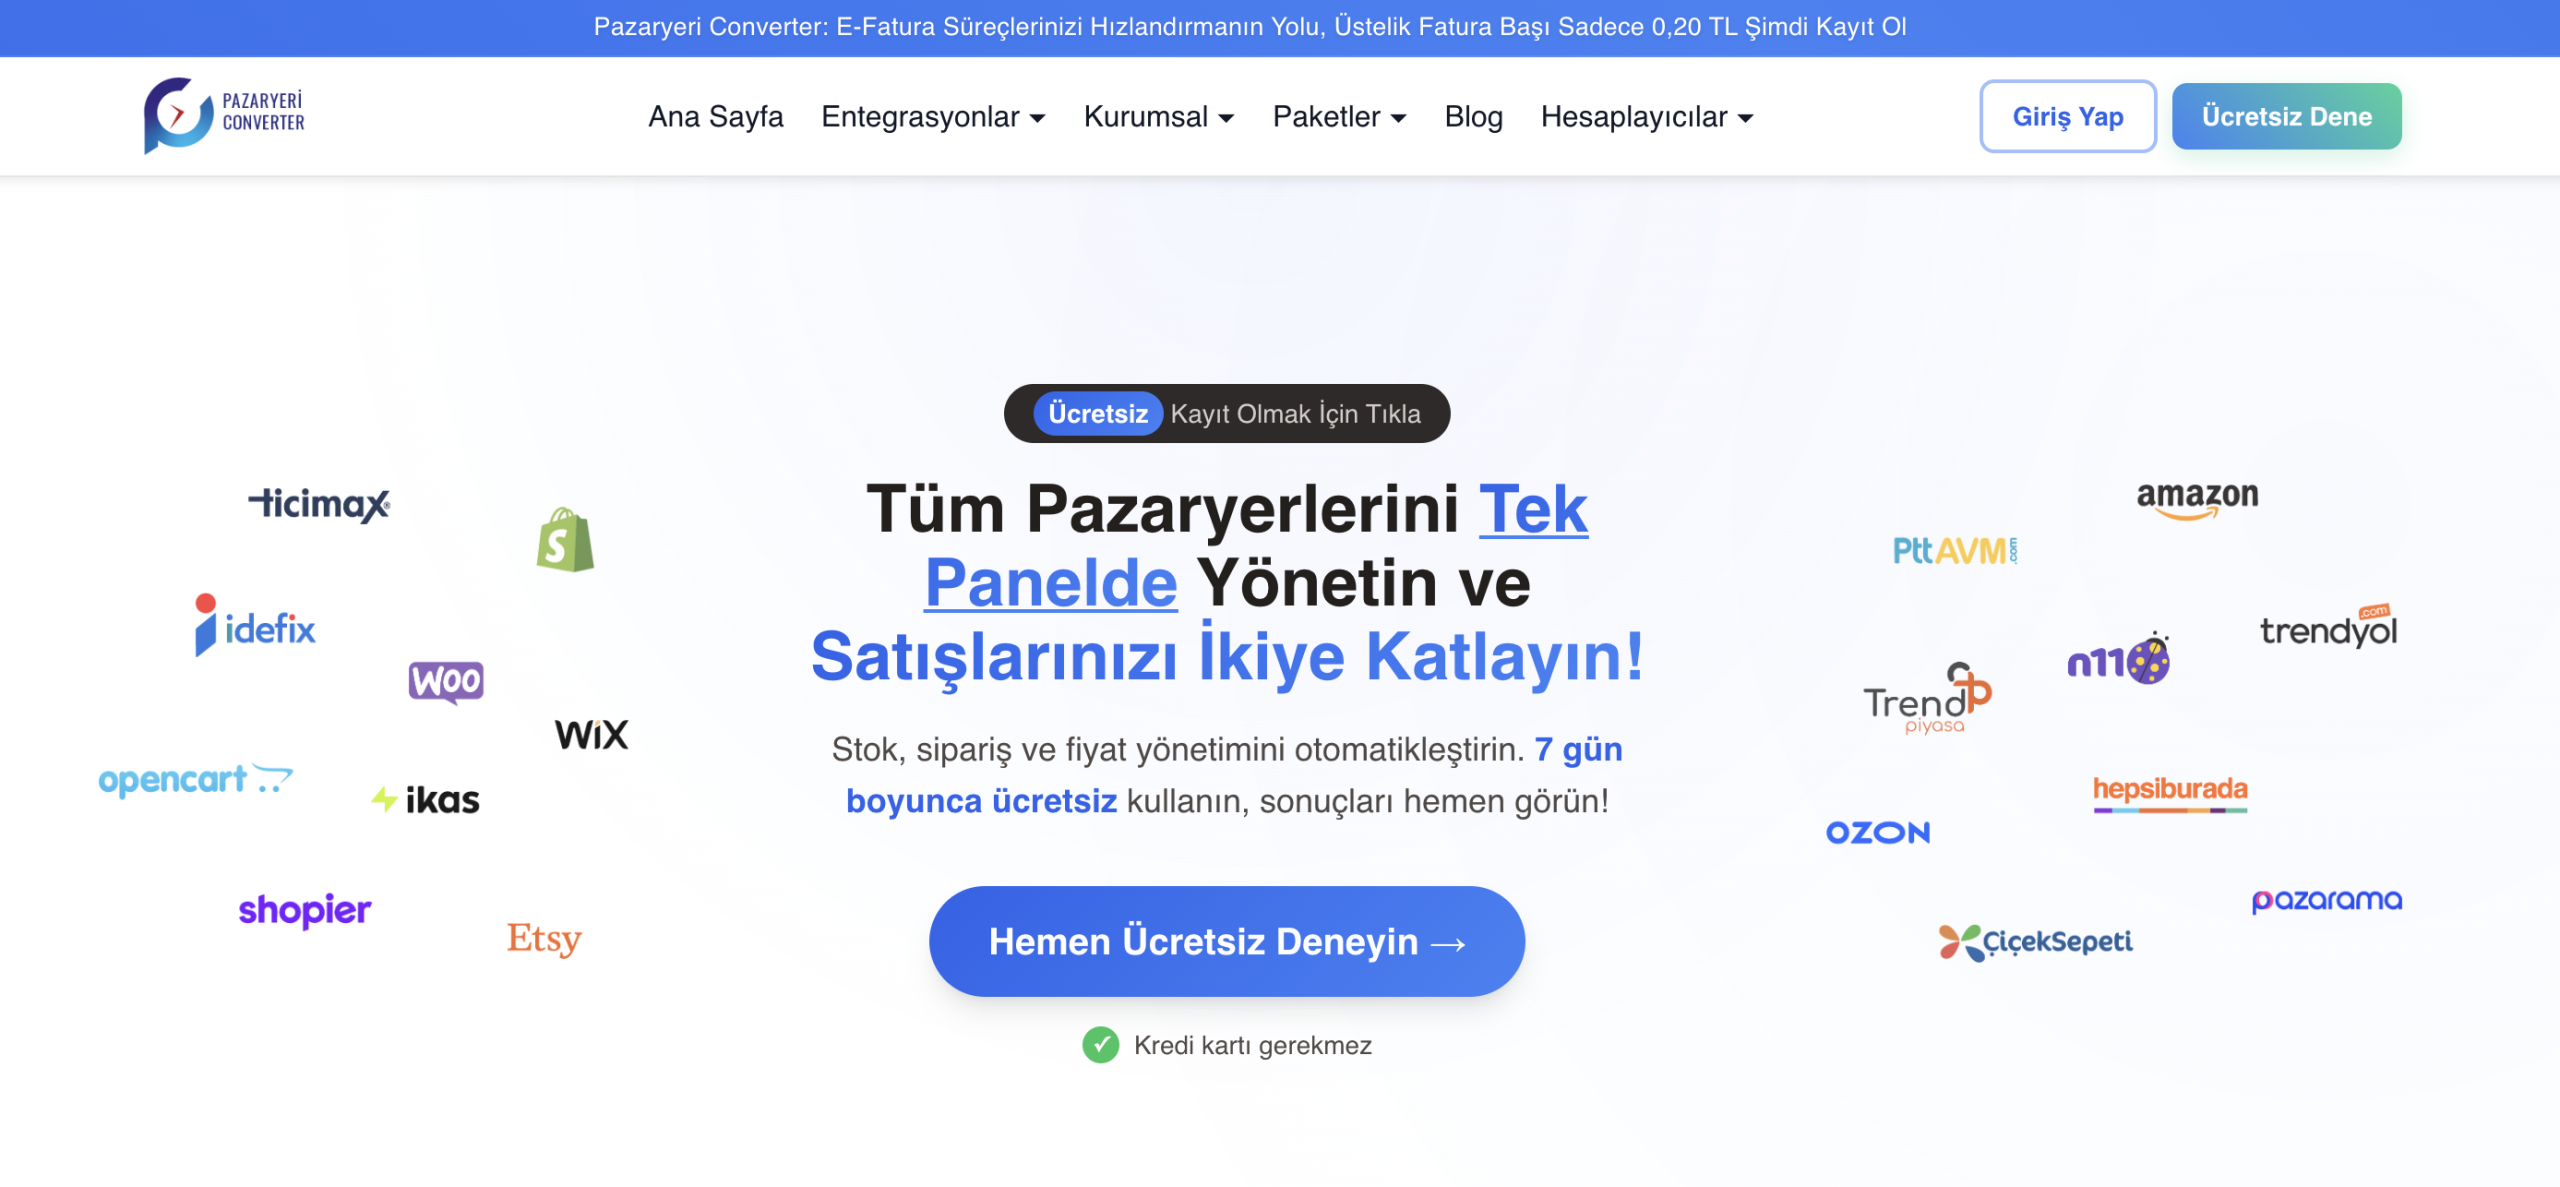Click the amazon logo
The width and height of the screenshot is (2560, 1187).
(2197, 500)
